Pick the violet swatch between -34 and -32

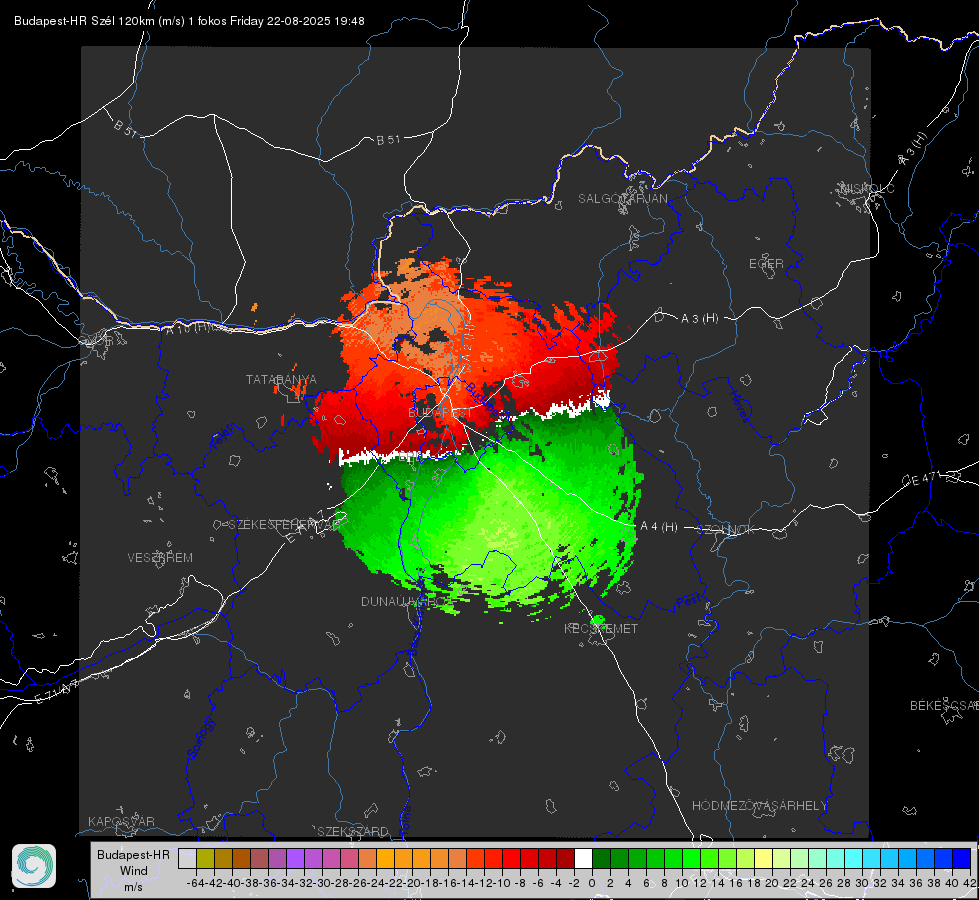point(295,858)
